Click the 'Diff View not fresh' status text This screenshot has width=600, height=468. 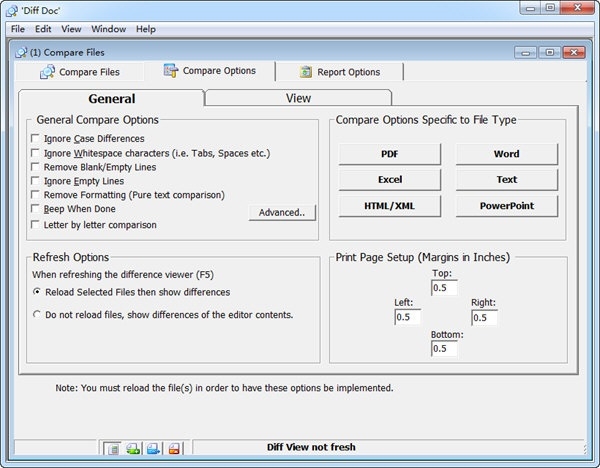pyautogui.click(x=311, y=447)
